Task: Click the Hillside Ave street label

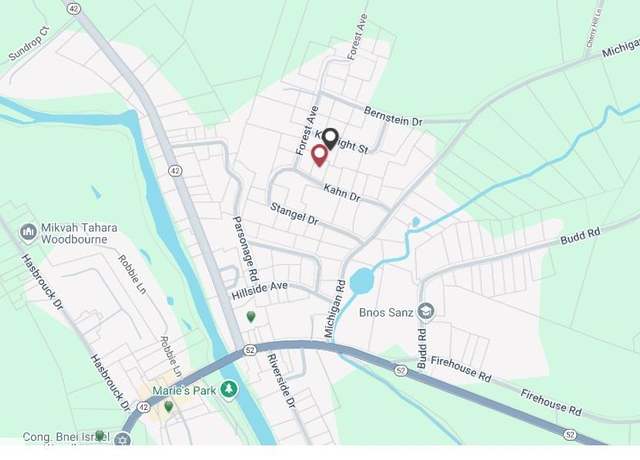Action: point(260,291)
